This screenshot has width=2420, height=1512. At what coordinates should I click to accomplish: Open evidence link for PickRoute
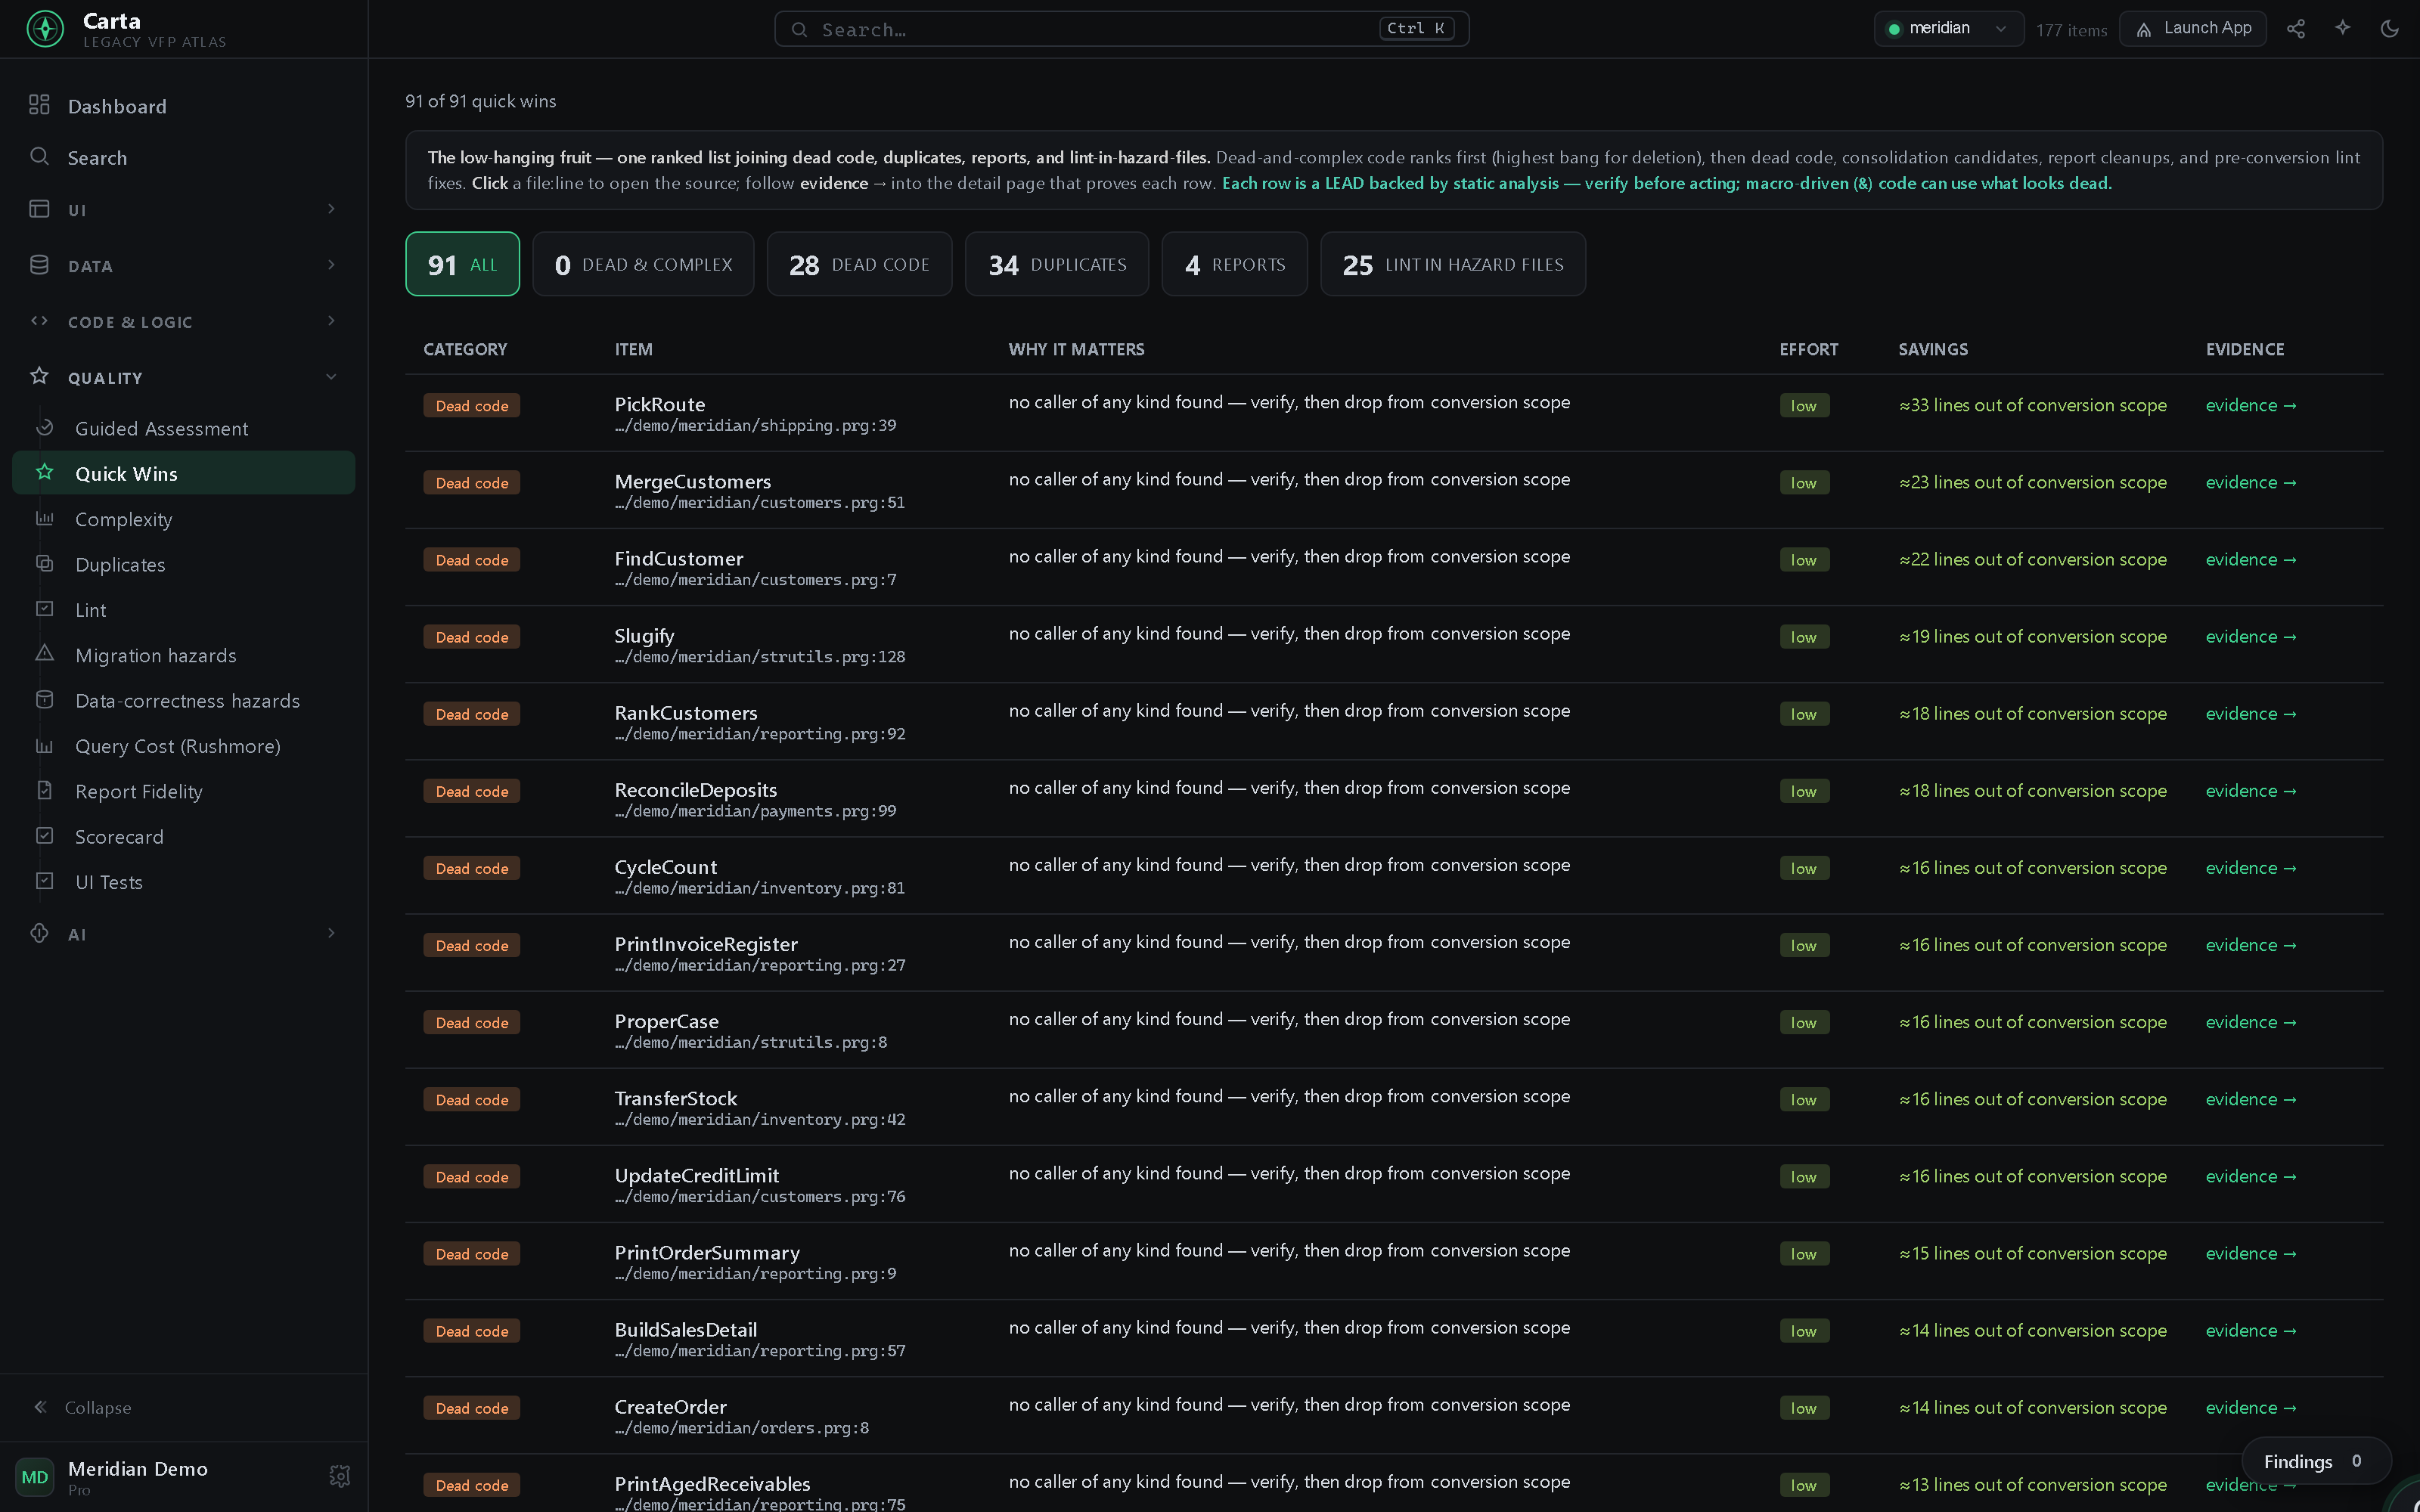pos(2251,405)
